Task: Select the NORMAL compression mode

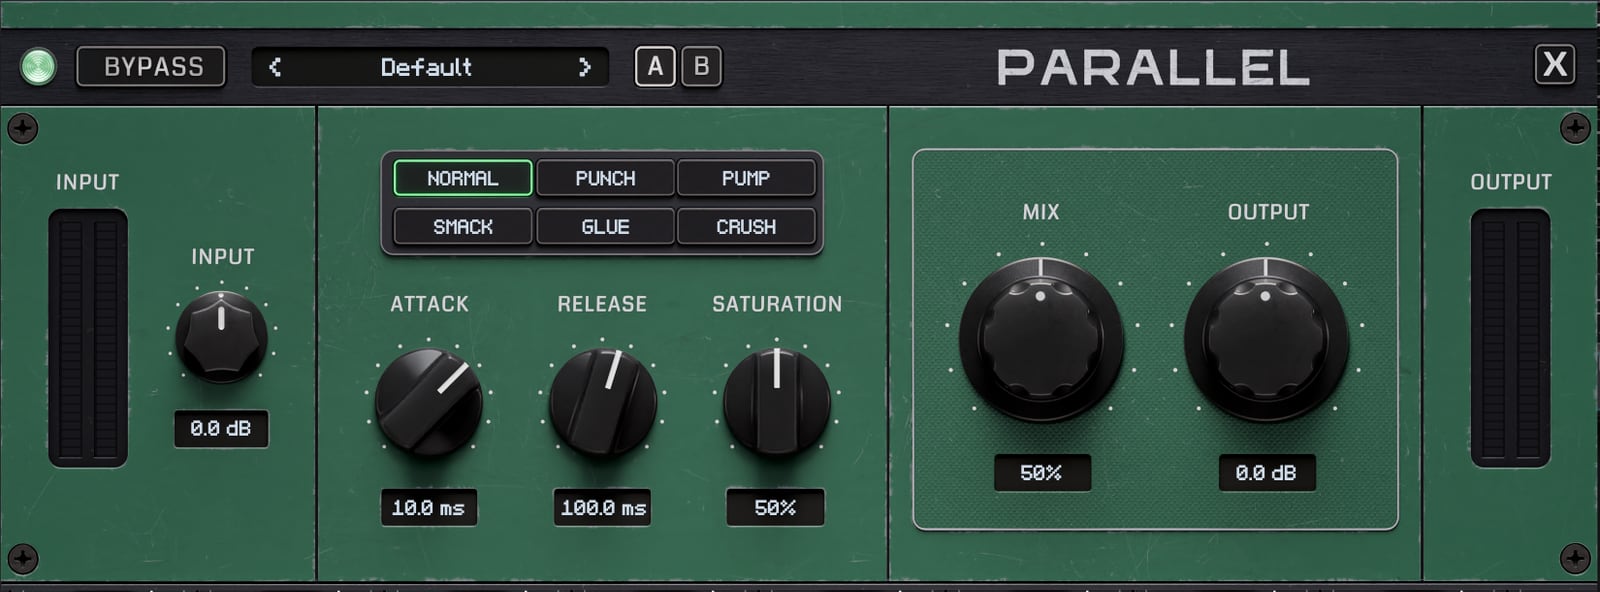Action: [x=463, y=178]
